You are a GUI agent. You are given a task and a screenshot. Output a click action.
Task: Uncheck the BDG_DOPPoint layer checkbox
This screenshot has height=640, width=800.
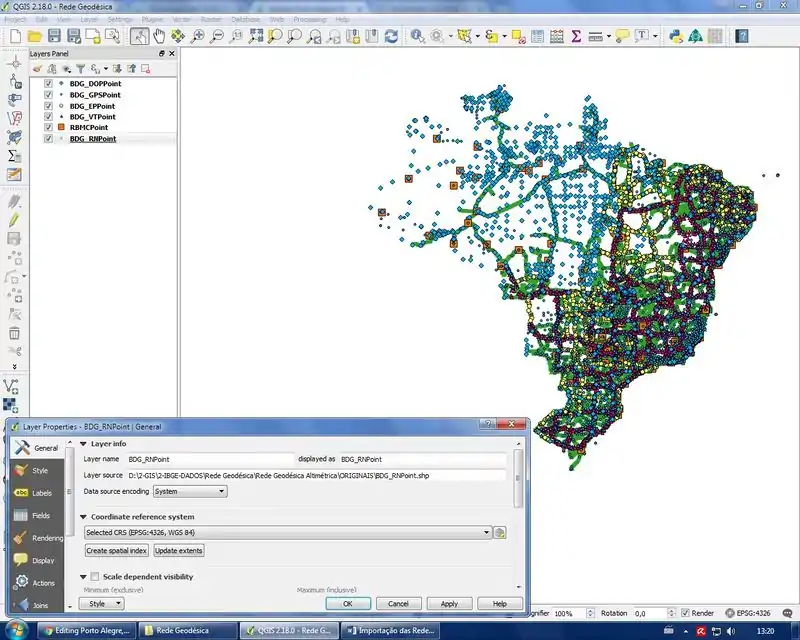coord(48,84)
